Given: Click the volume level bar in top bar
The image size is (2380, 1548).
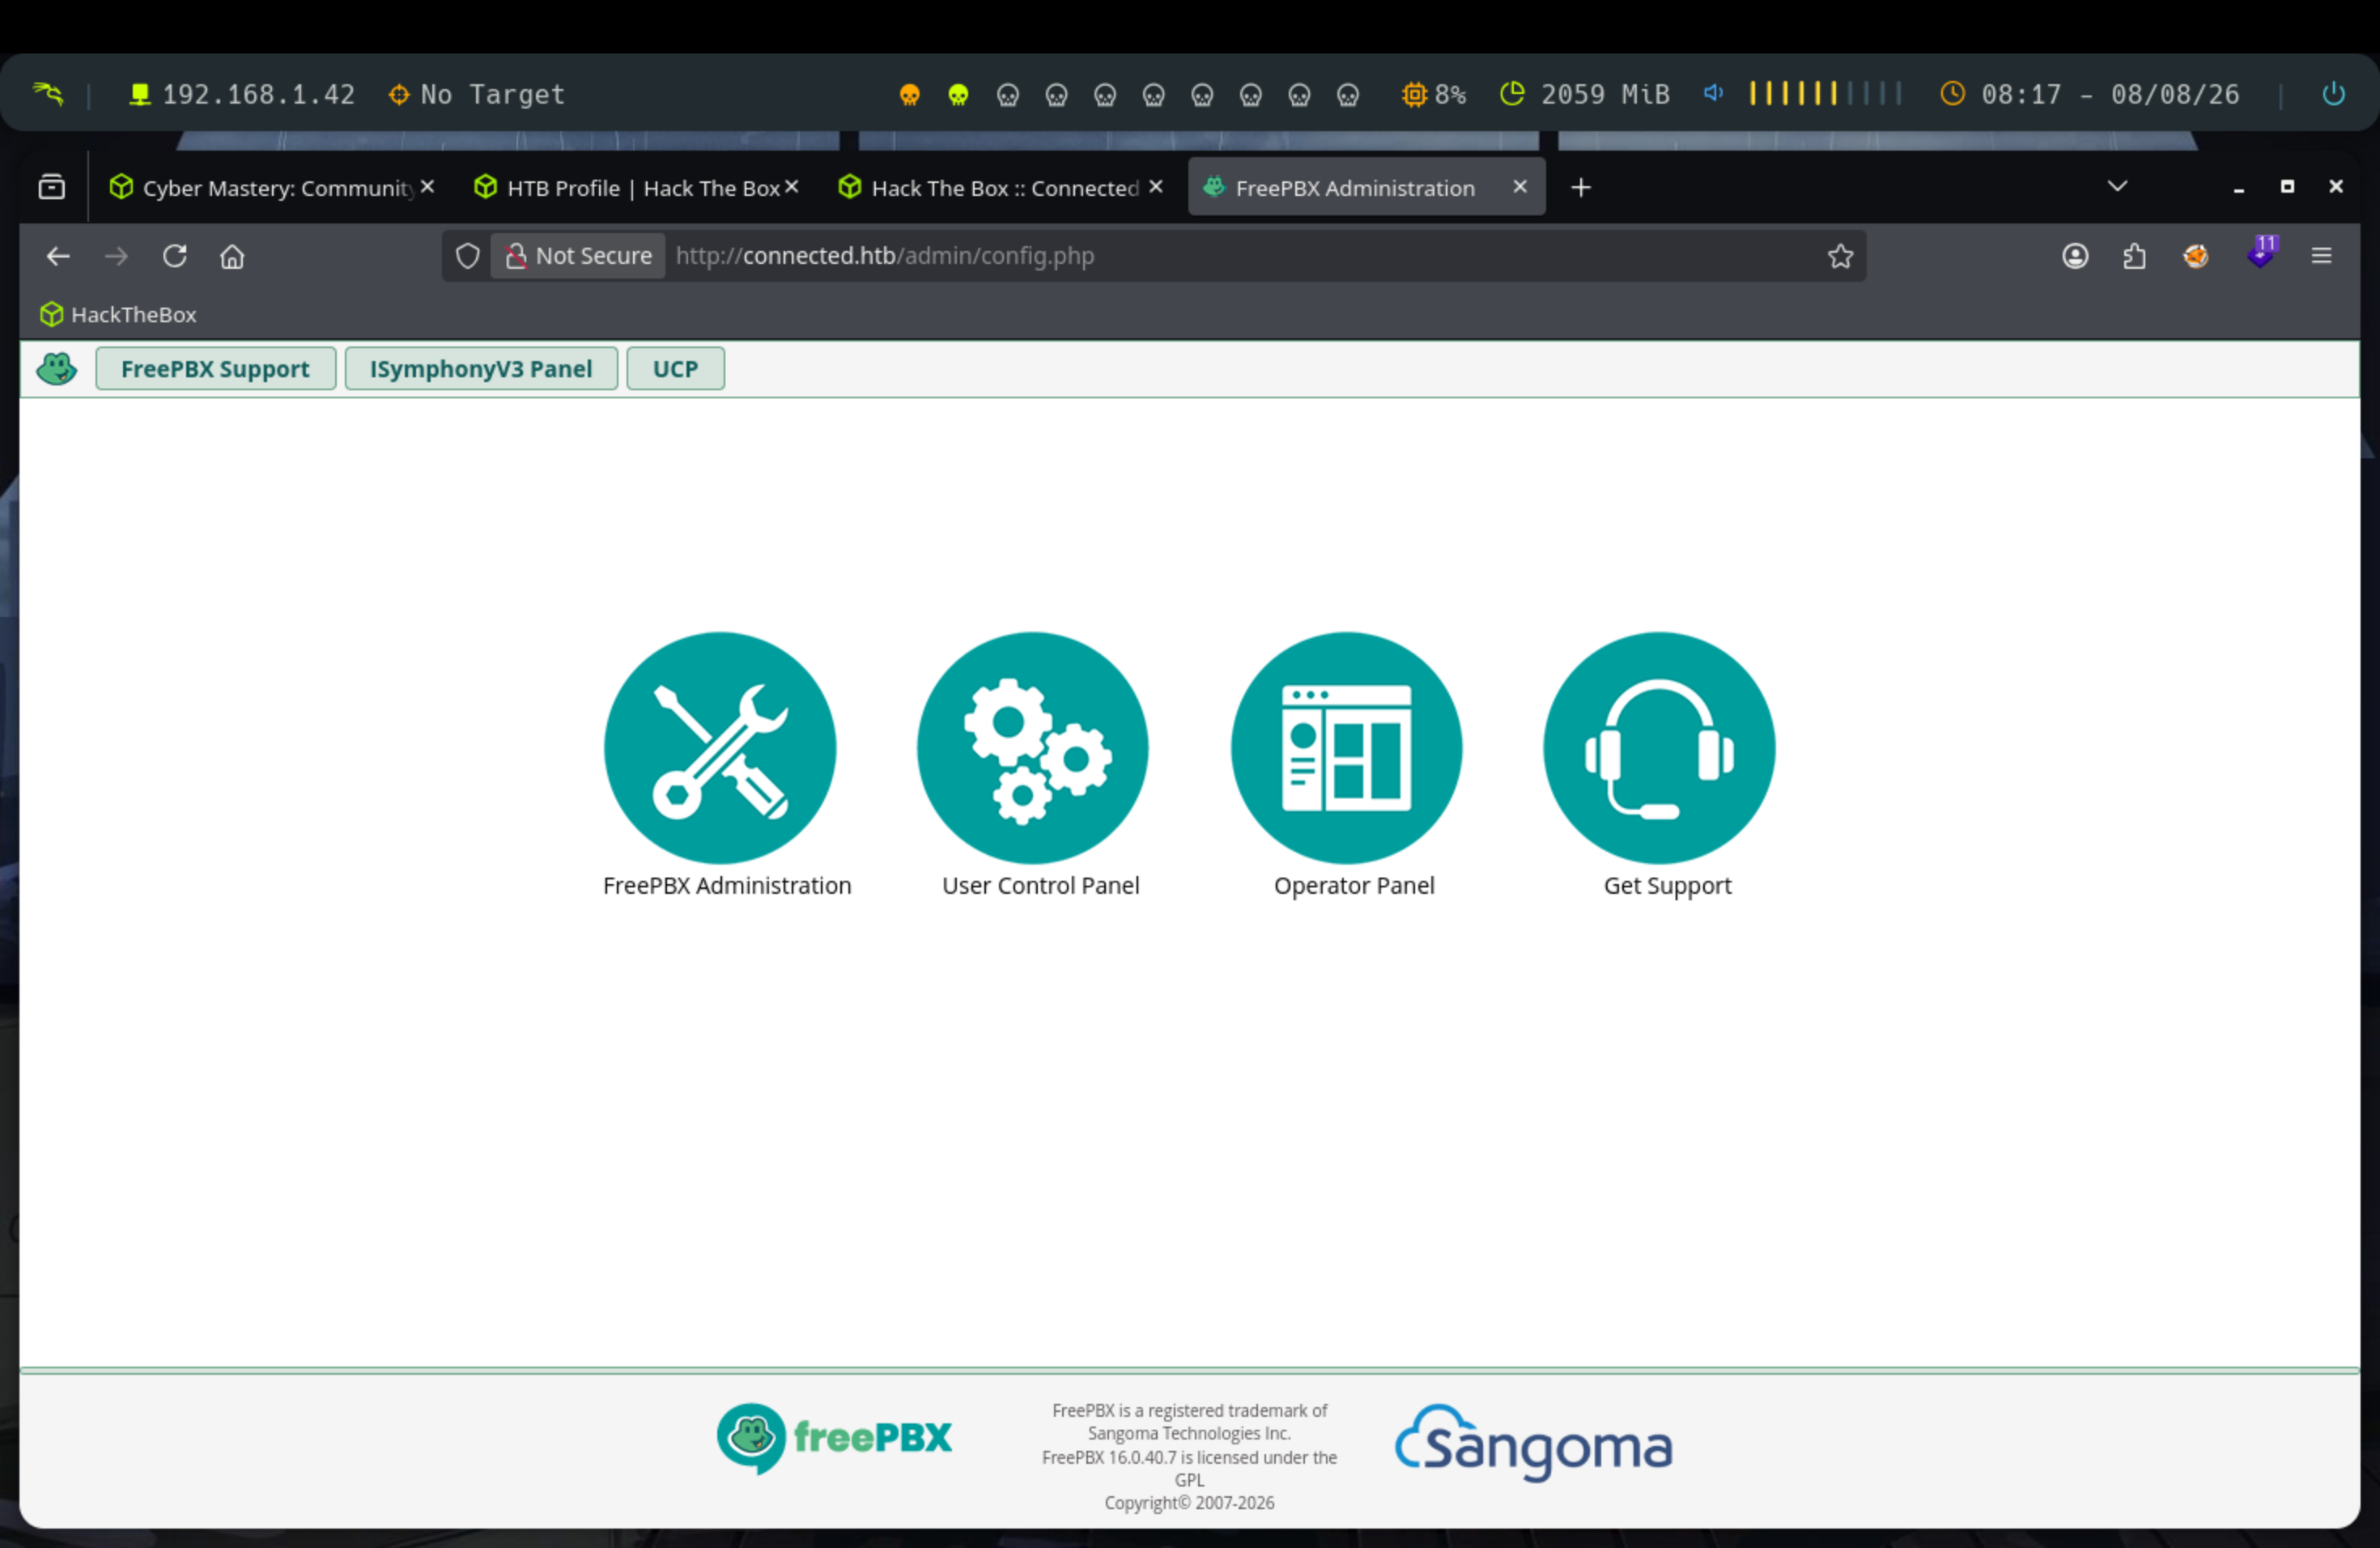Looking at the screenshot, I should tap(1825, 94).
